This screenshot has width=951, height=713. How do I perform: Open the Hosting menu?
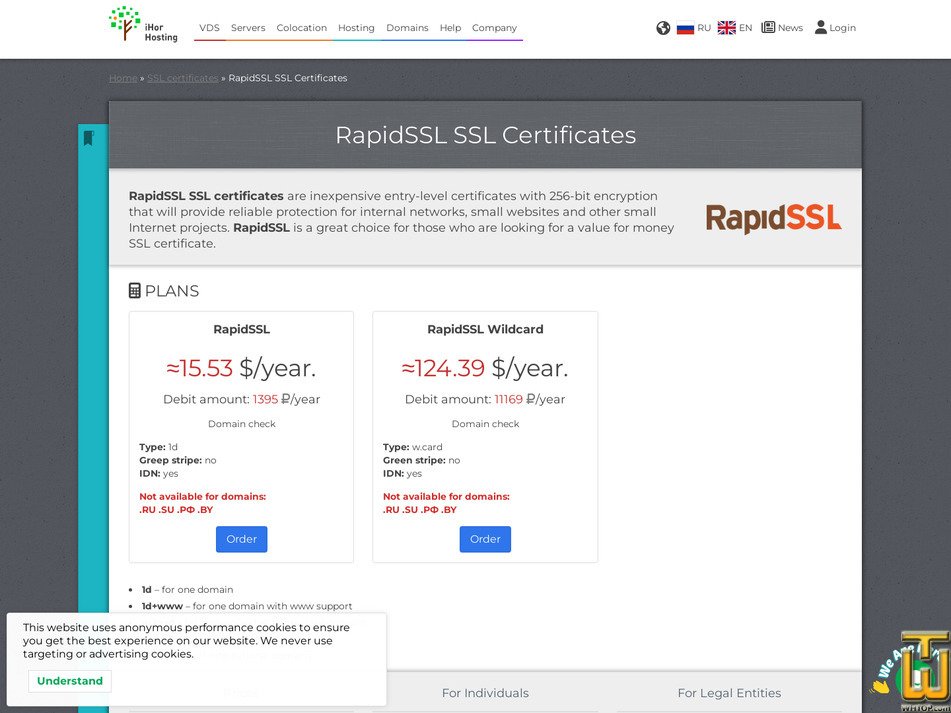point(356,28)
